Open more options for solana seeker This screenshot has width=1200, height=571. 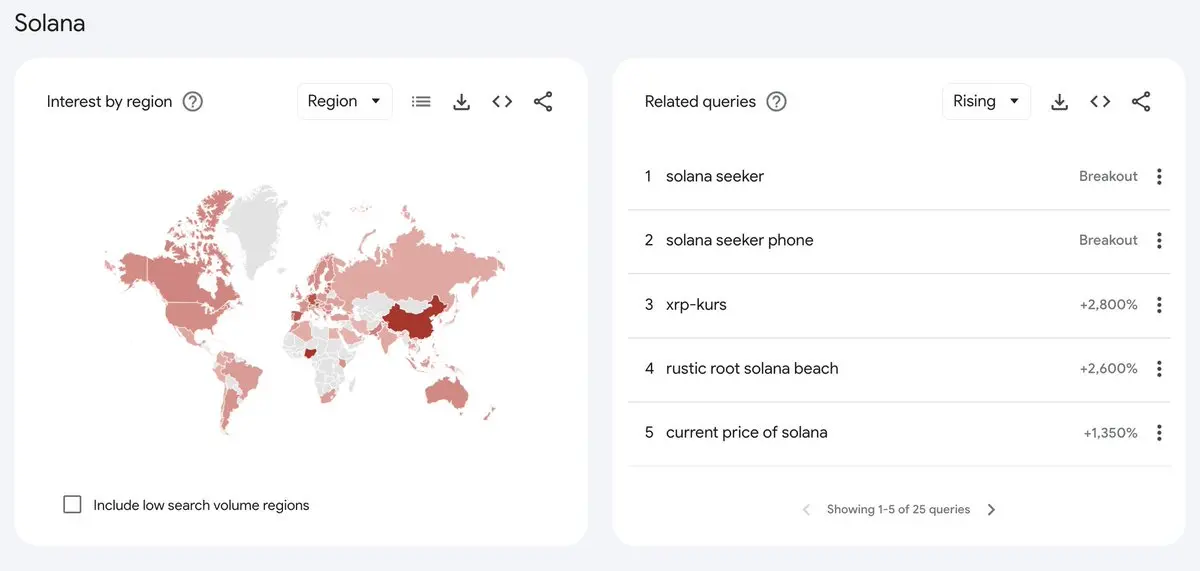coord(1159,177)
